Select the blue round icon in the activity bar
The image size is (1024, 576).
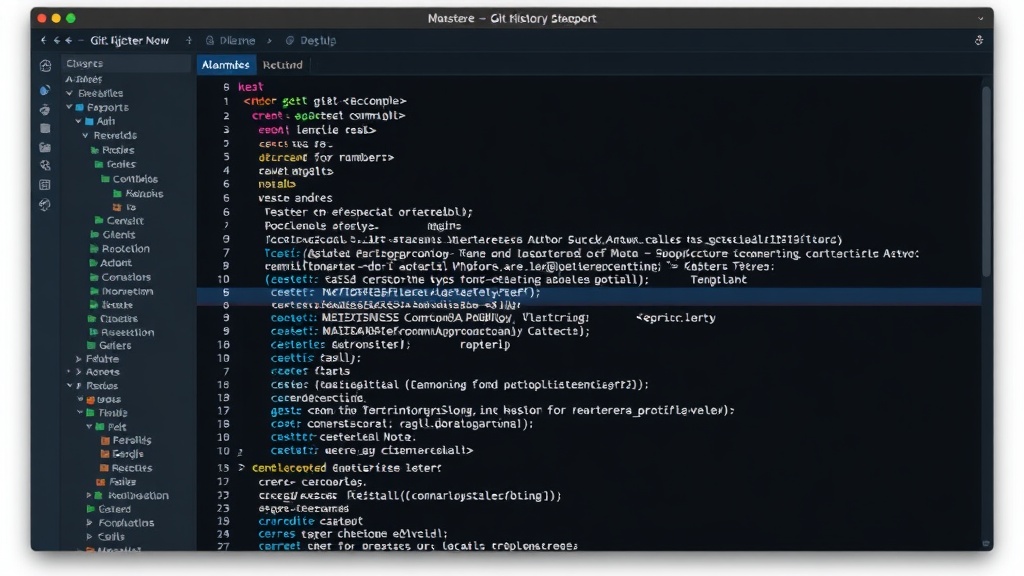pyautogui.click(x=45, y=90)
